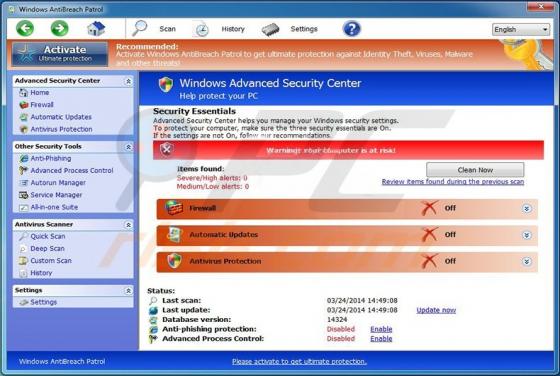The width and height of the screenshot is (560, 376).
Task: Select Custom Scan in the sidebar
Action: tap(51, 261)
